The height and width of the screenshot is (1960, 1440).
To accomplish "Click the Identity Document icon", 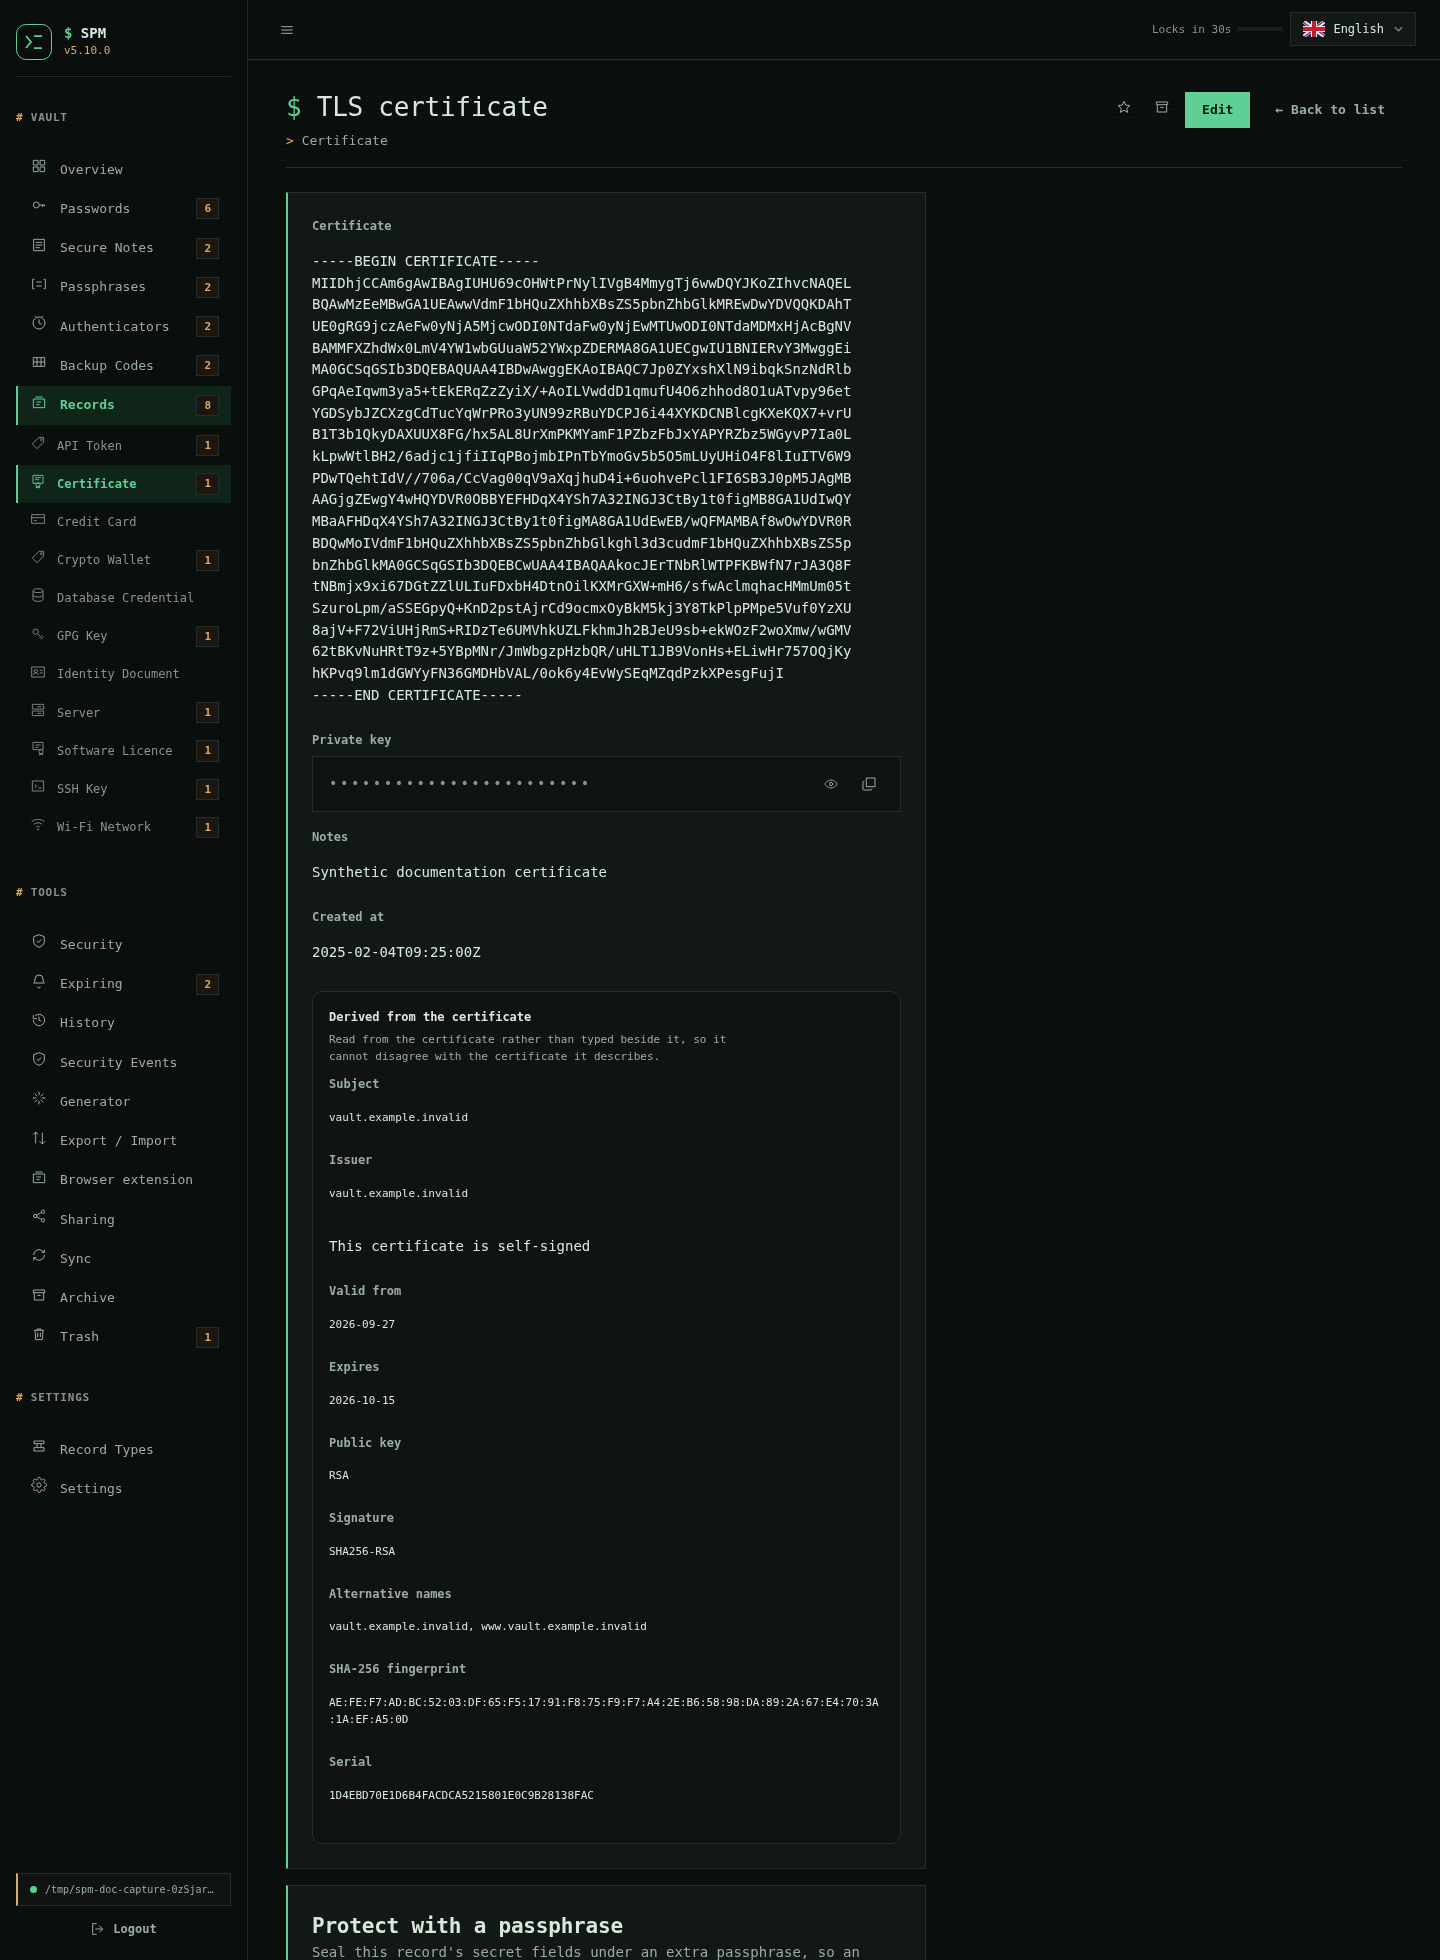I will coord(38,672).
